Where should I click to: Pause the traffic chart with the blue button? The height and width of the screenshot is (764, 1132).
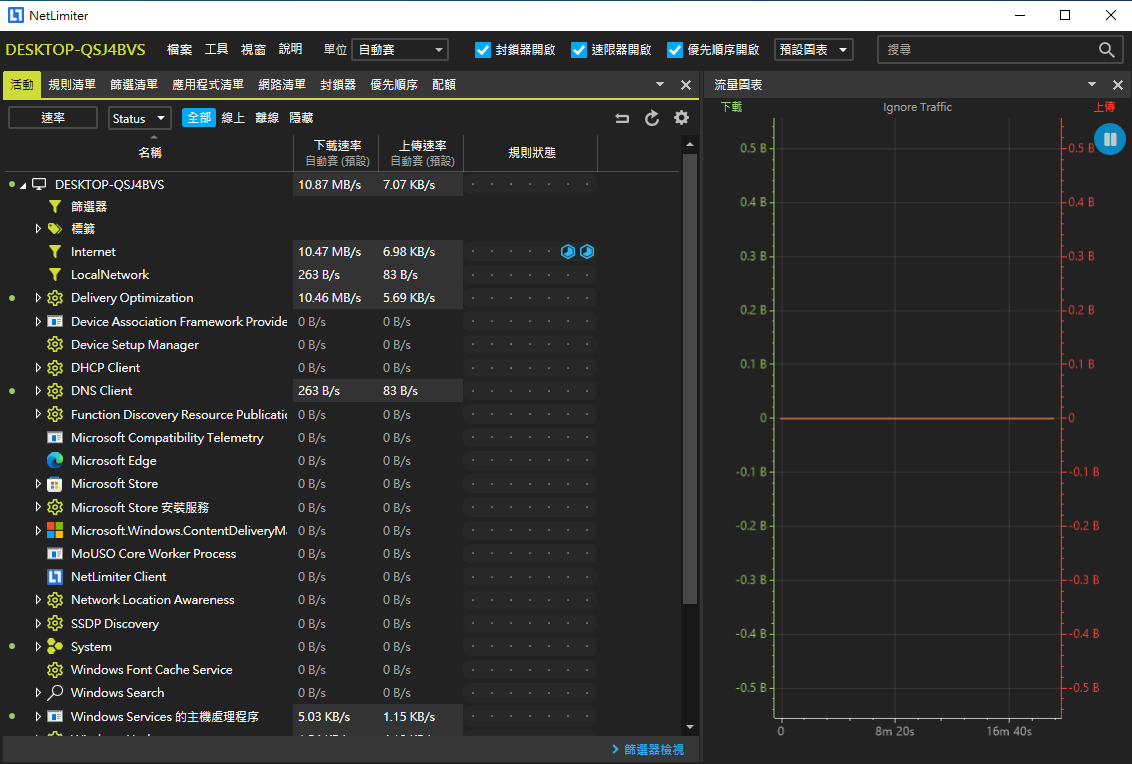click(x=1110, y=139)
